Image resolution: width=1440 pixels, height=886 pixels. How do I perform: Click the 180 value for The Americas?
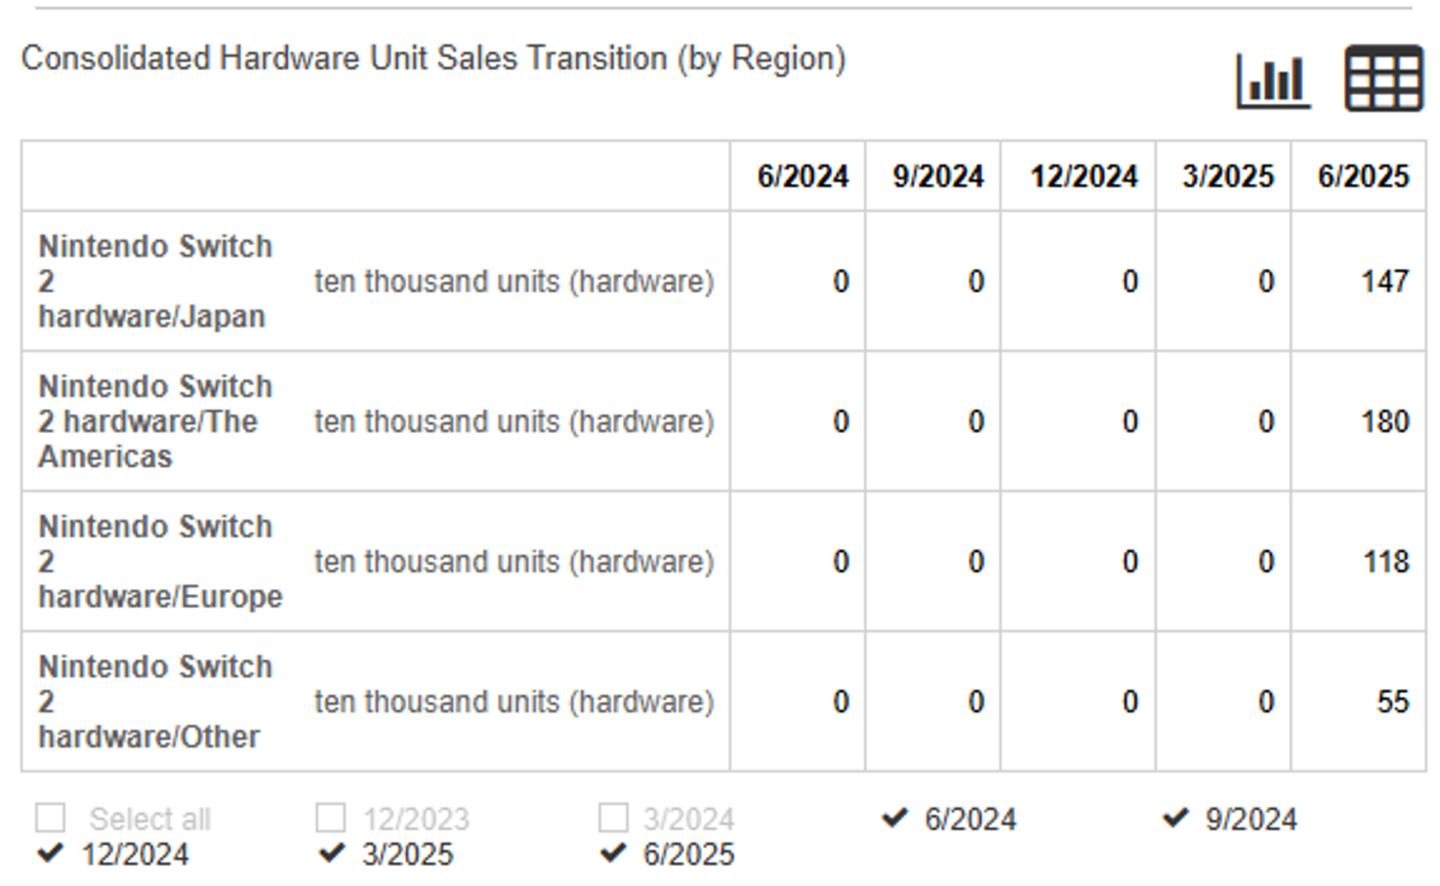click(1384, 421)
